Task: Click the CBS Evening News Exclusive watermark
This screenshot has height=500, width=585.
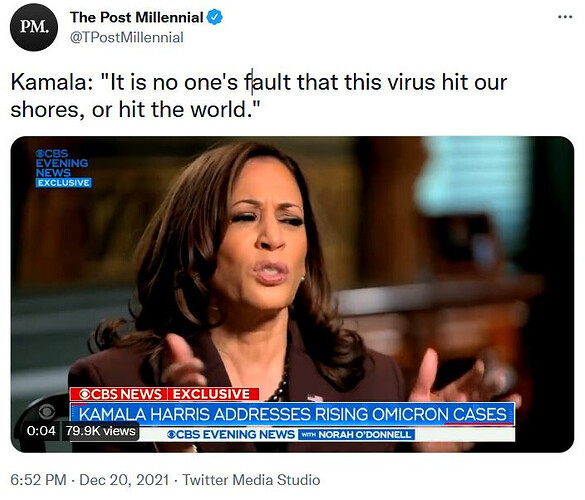Action: point(63,168)
